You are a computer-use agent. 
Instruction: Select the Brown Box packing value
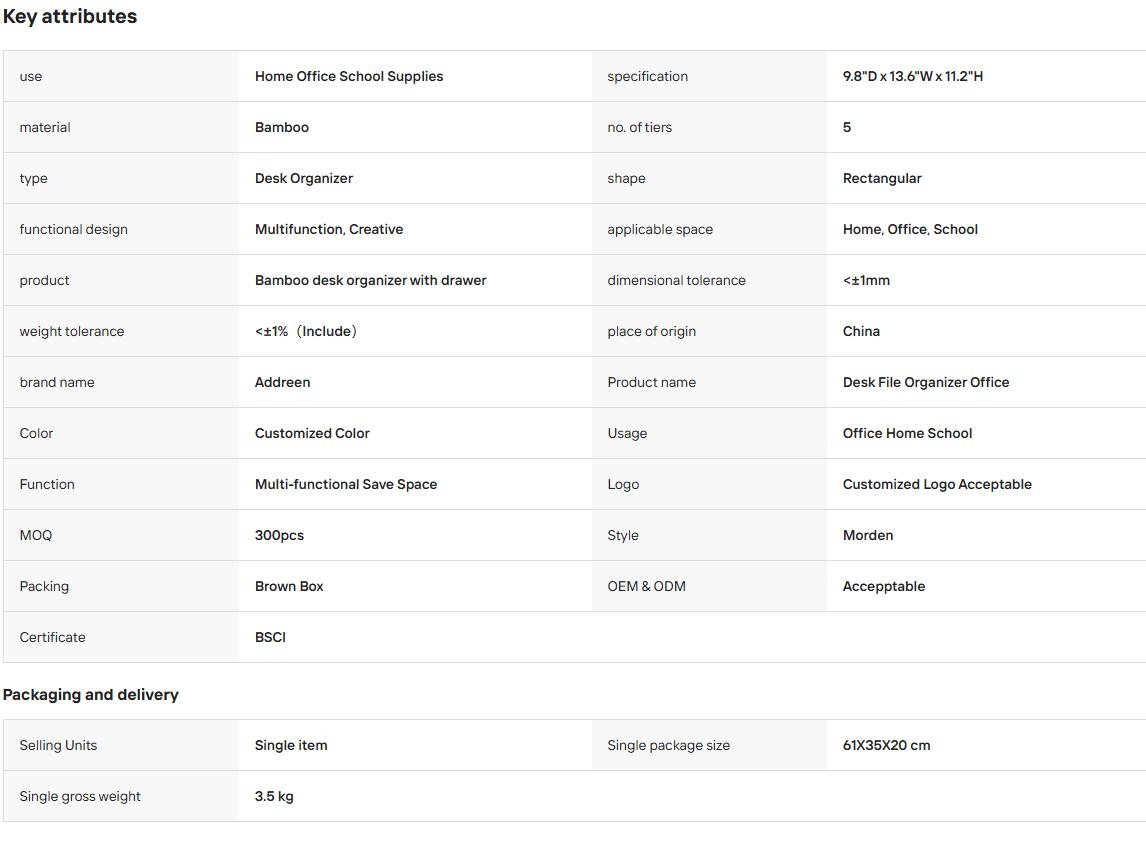pos(289,586)
